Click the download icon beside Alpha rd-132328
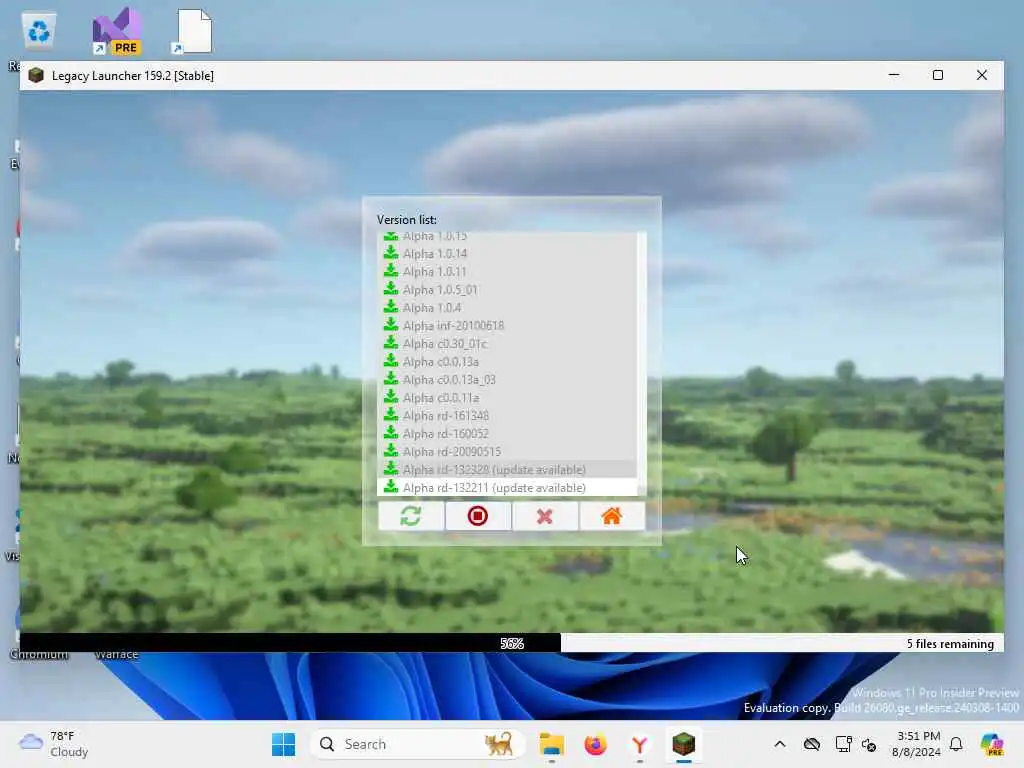Viewport: 1024px width, 768px height. coord(391,469)
